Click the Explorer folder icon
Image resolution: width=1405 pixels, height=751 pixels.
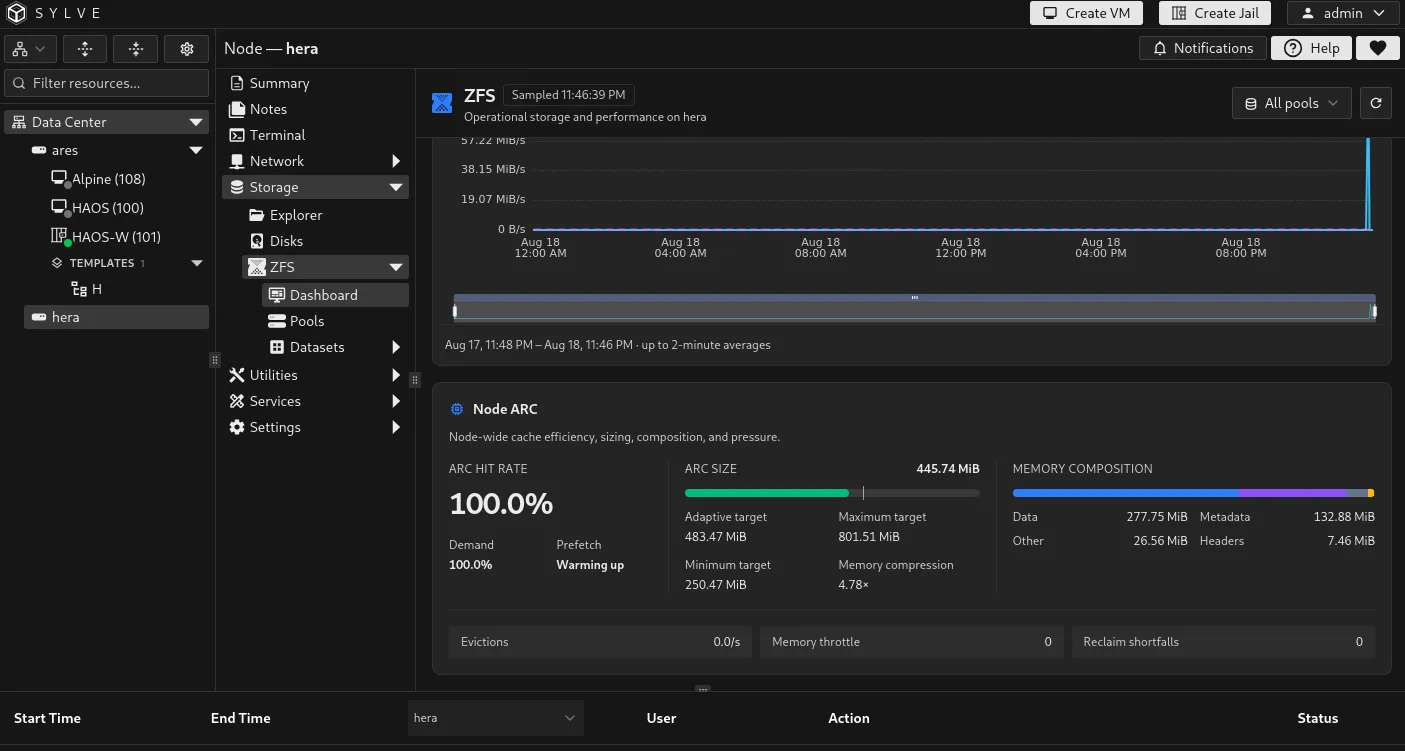257,215
